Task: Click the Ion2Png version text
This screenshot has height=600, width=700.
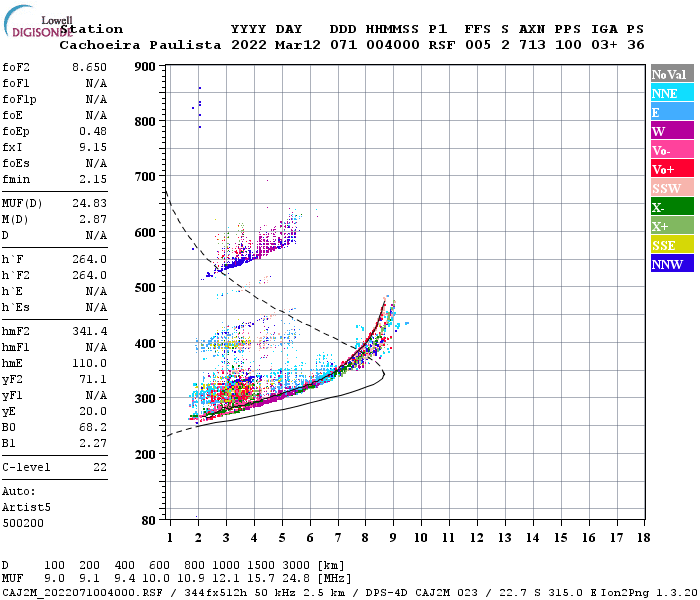Action: pyautogui.click(x=649, y=592)
